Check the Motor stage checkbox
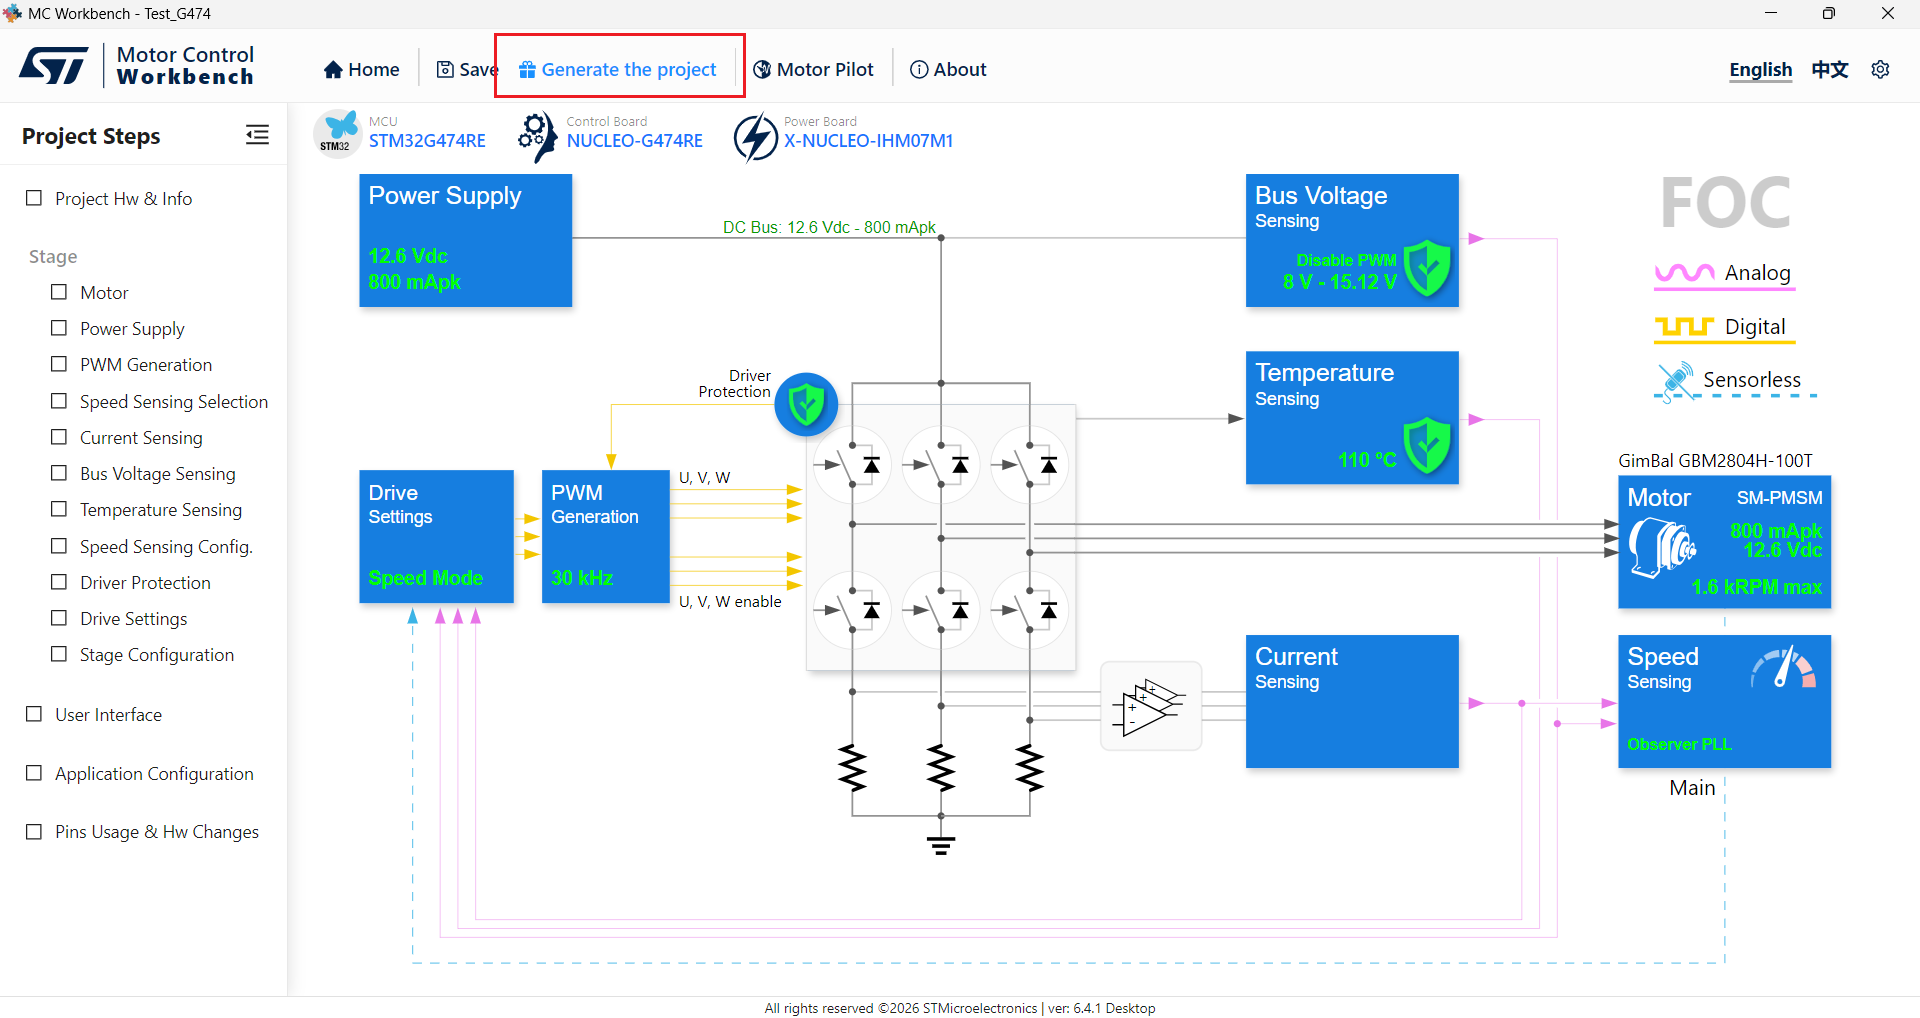 59,292
